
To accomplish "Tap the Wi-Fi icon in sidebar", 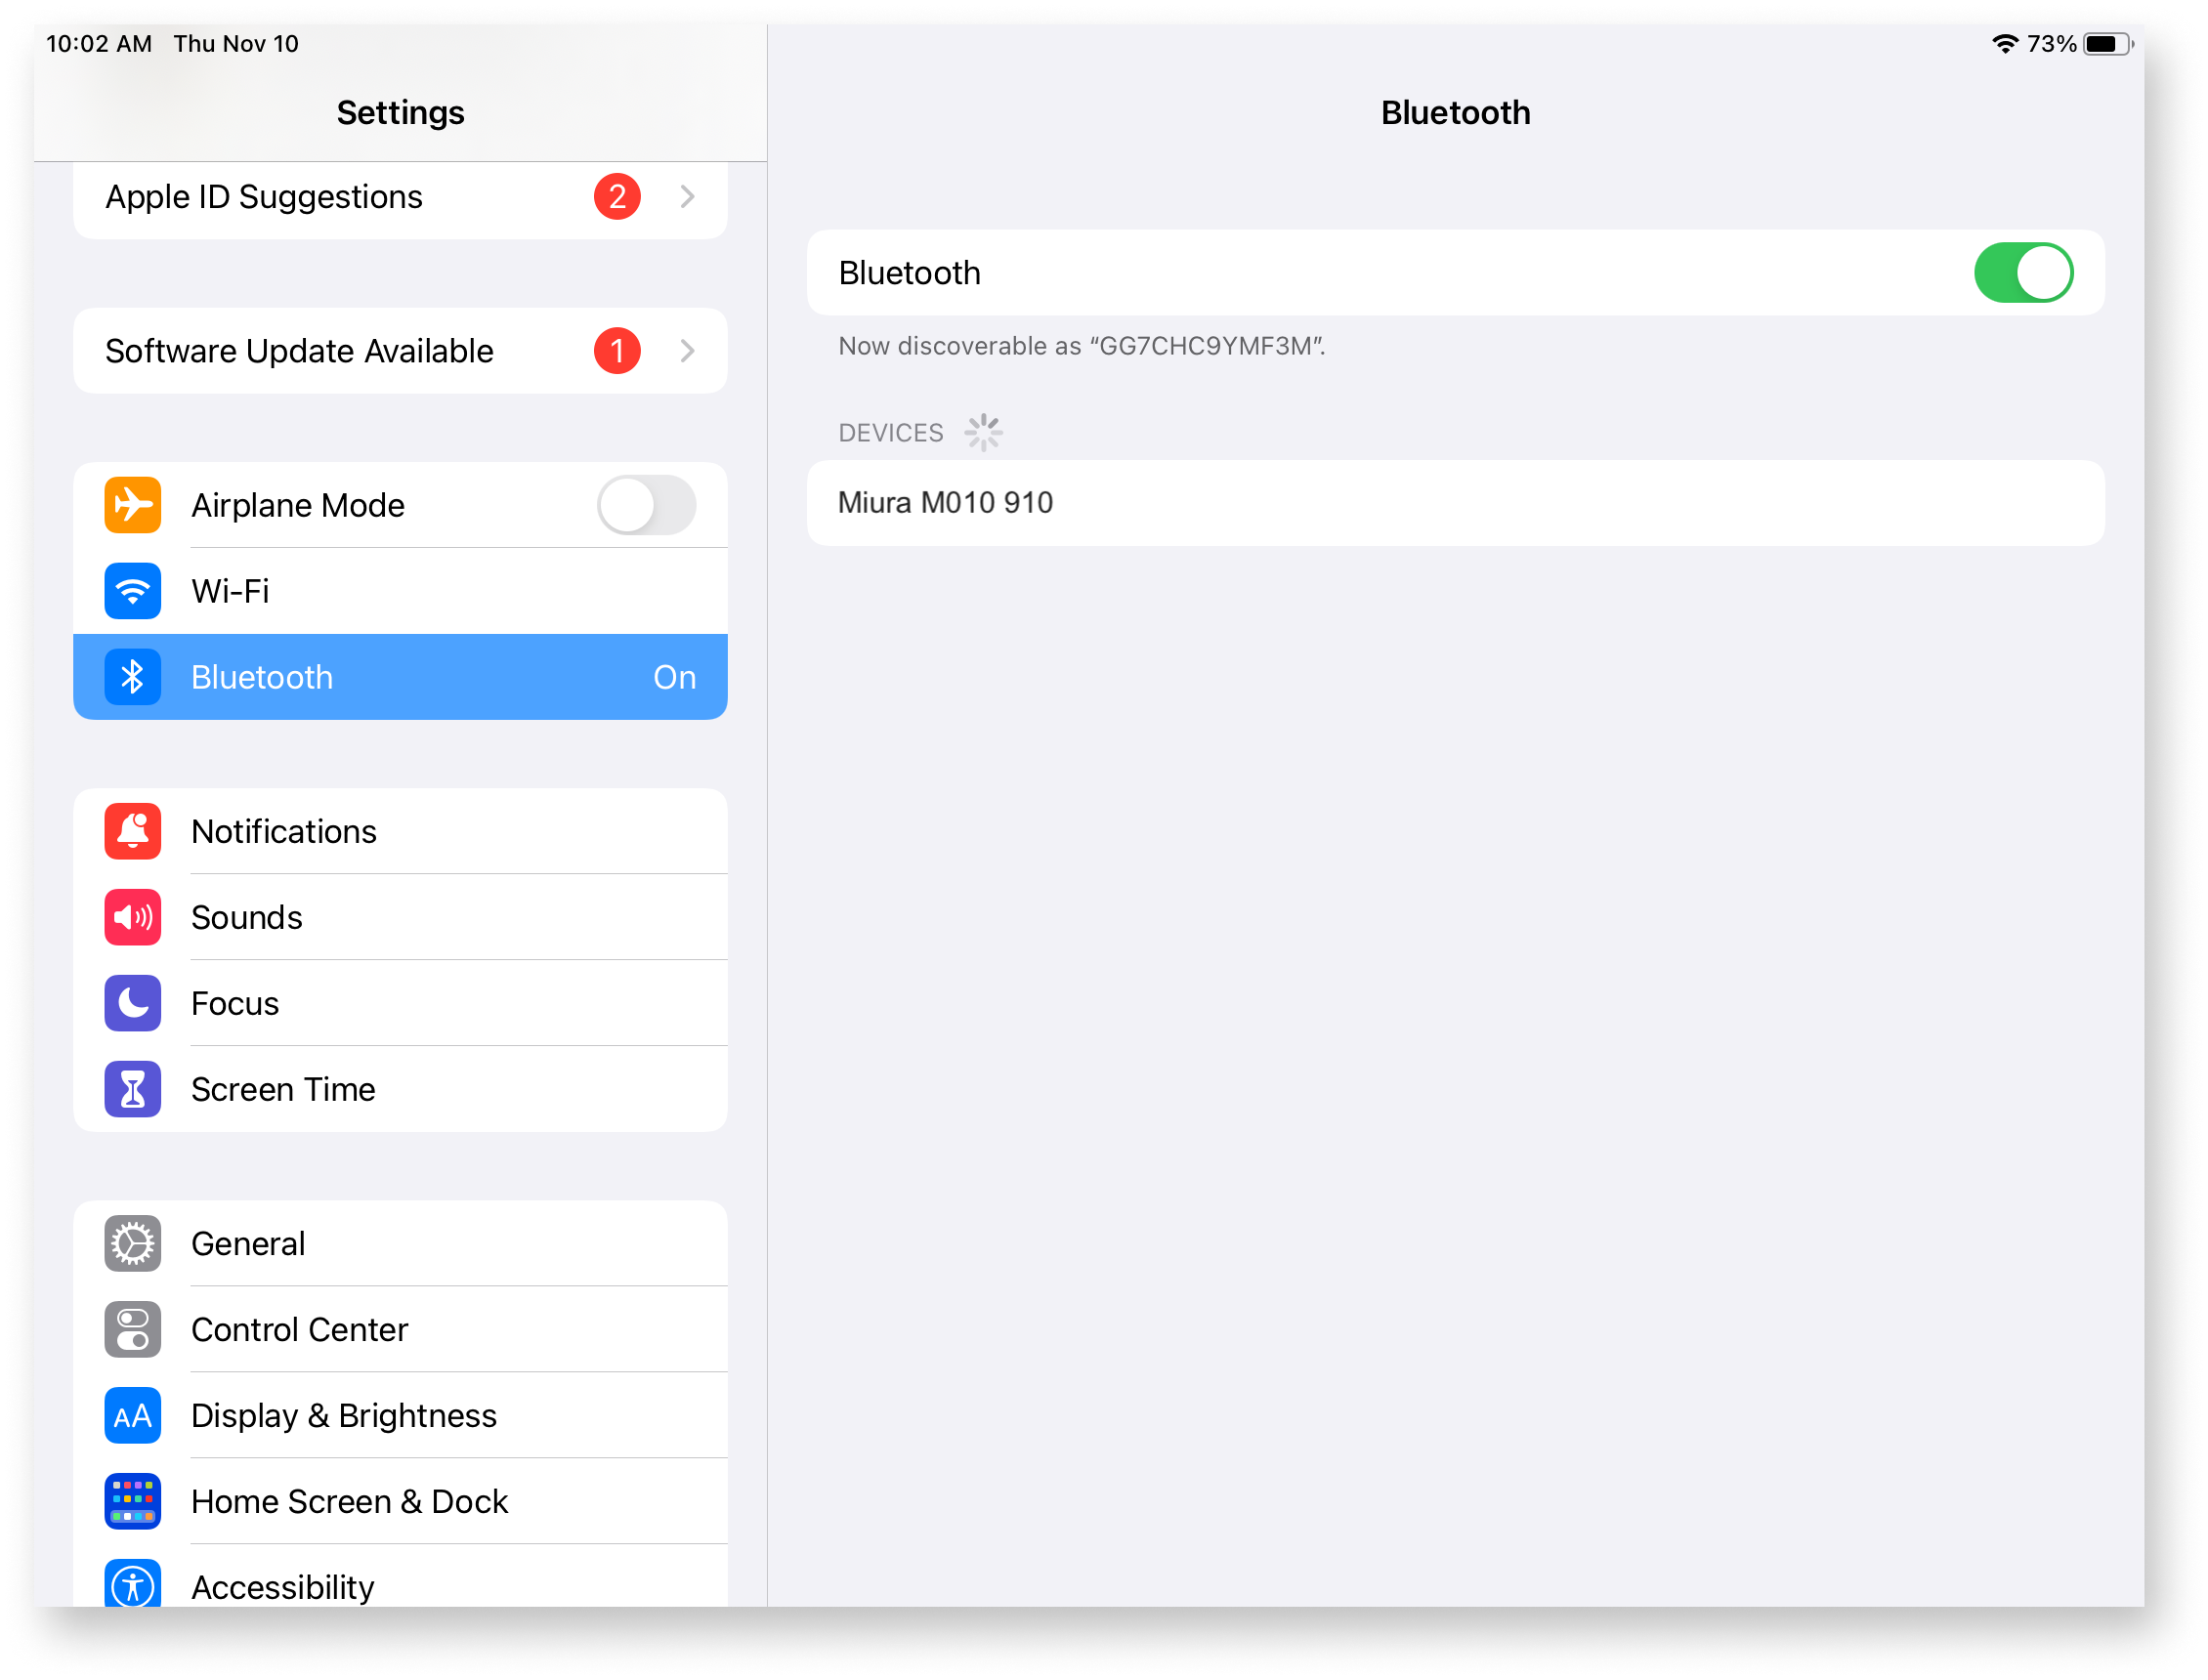I will 136,591.
